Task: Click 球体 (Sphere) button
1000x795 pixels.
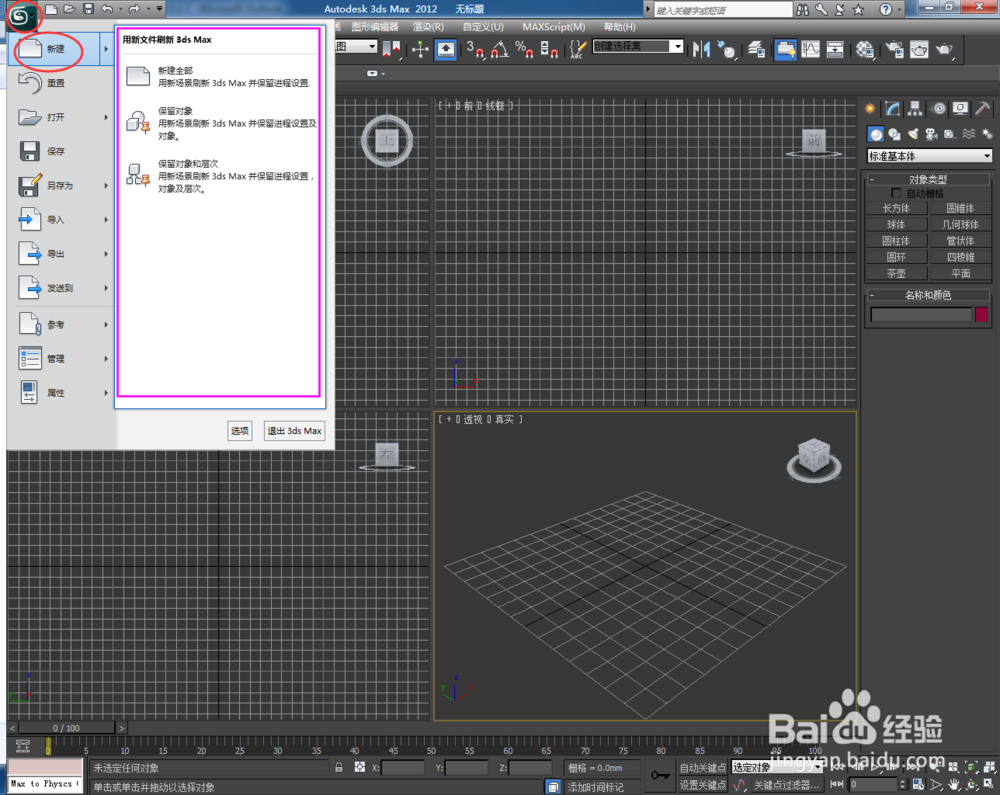Action: [896, 224]
